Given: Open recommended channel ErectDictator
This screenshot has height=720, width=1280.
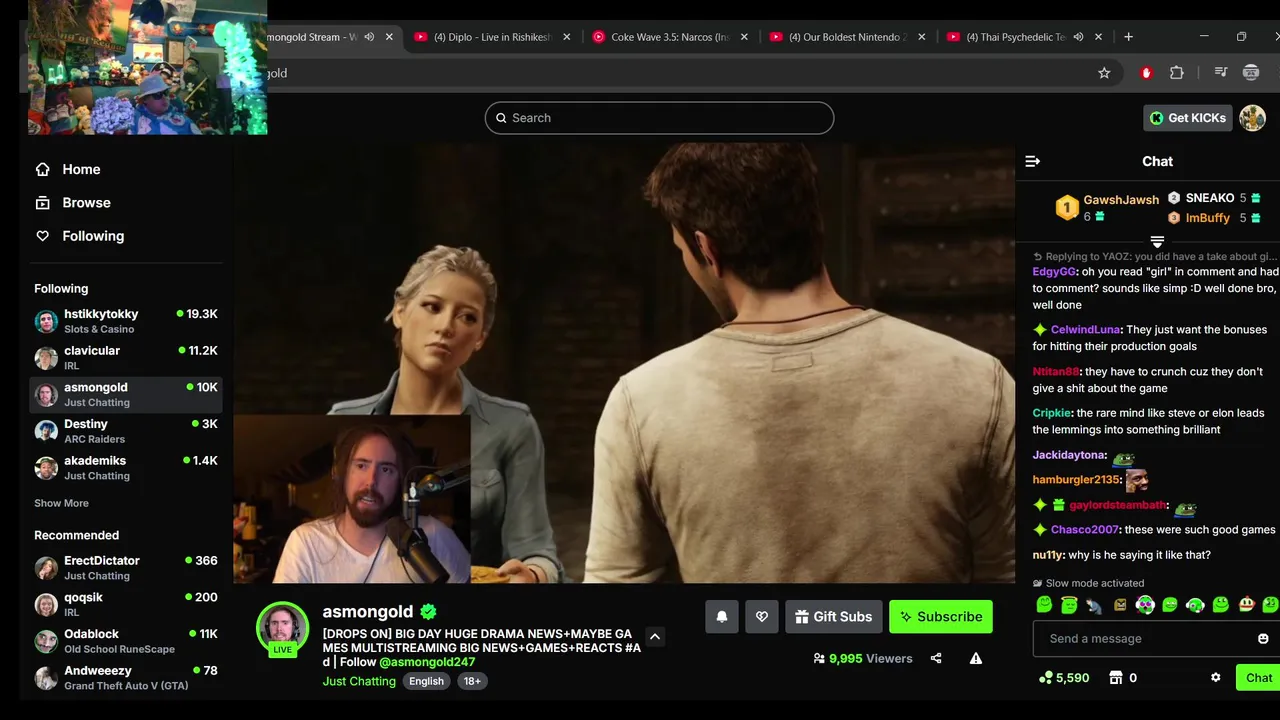Looking at the screenshot, I should click(126, 568).
